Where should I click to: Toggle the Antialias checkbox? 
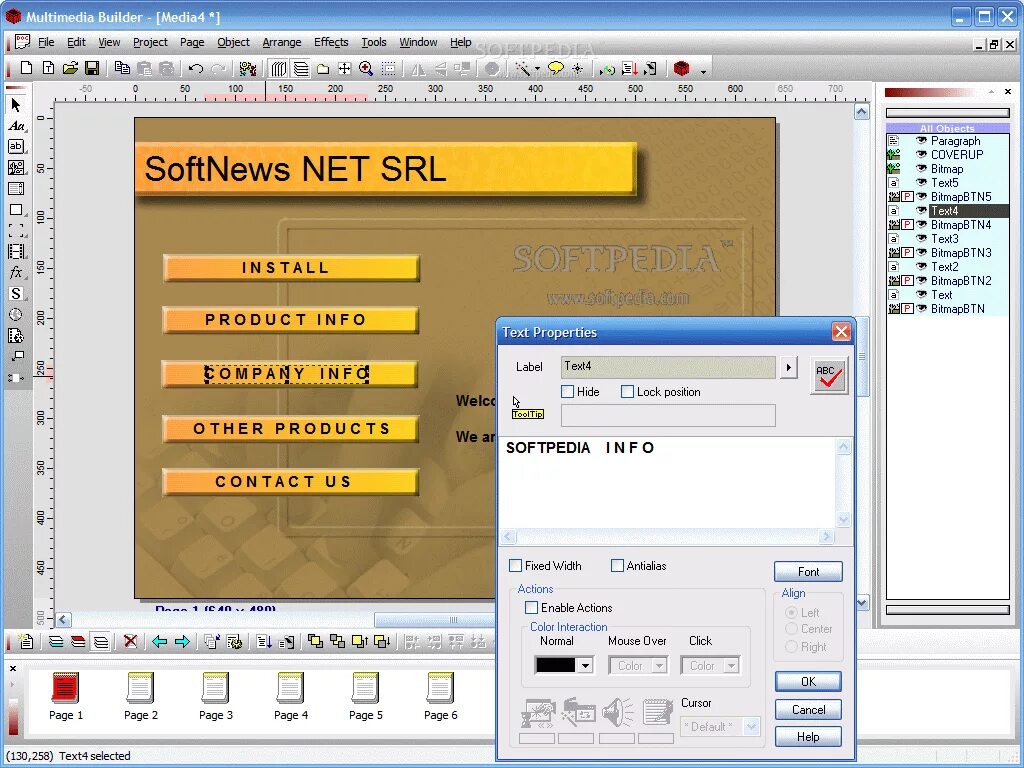click(x=617, y=566)
